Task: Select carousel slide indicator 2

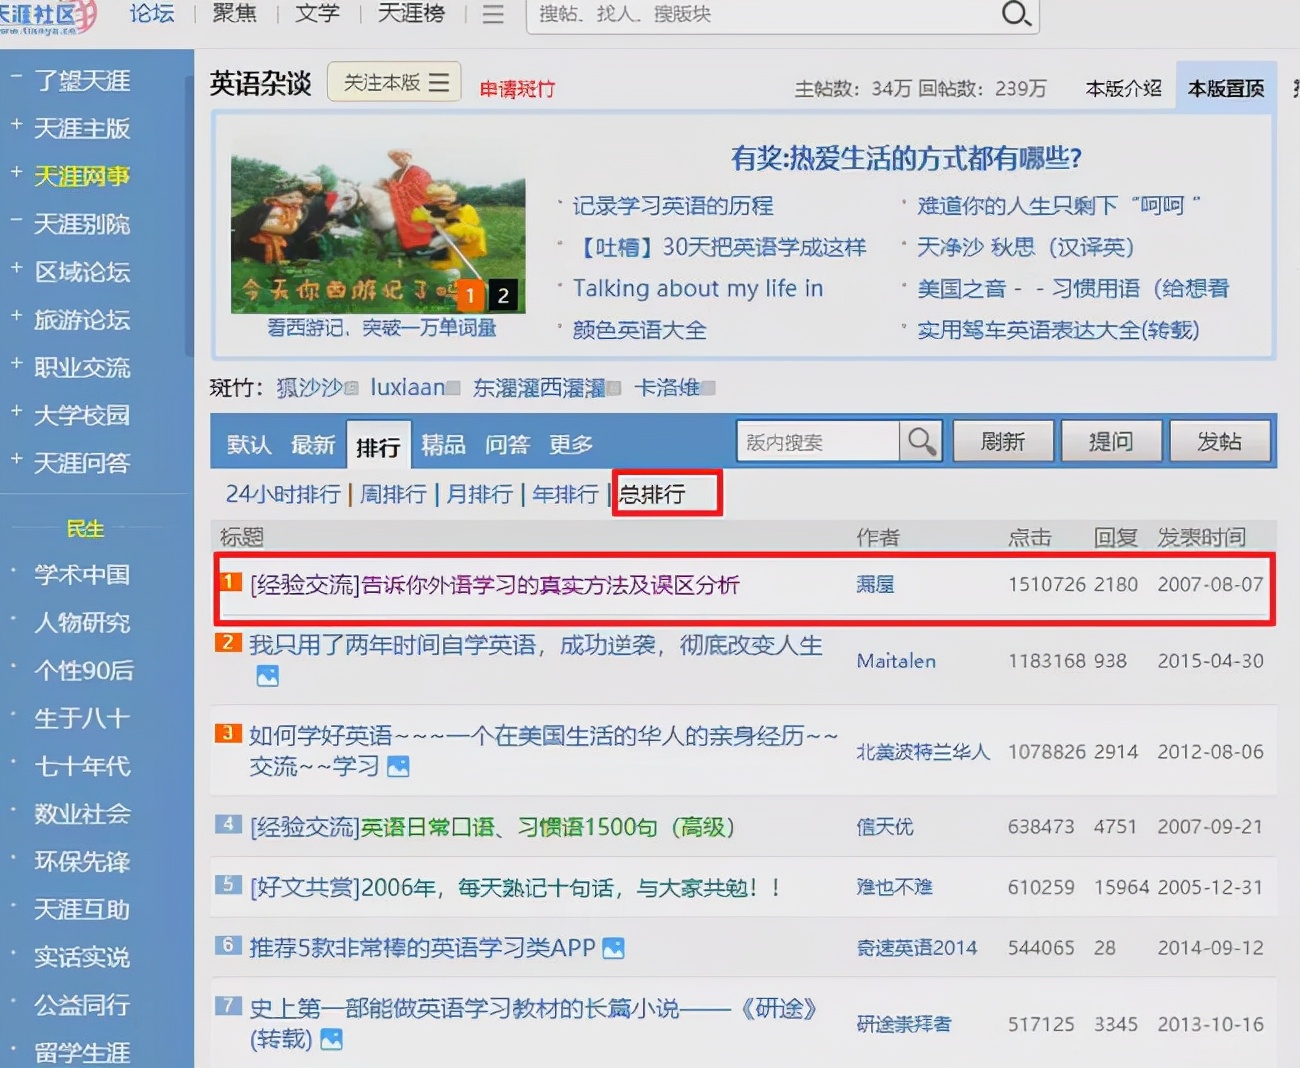Action: [502, 295]
